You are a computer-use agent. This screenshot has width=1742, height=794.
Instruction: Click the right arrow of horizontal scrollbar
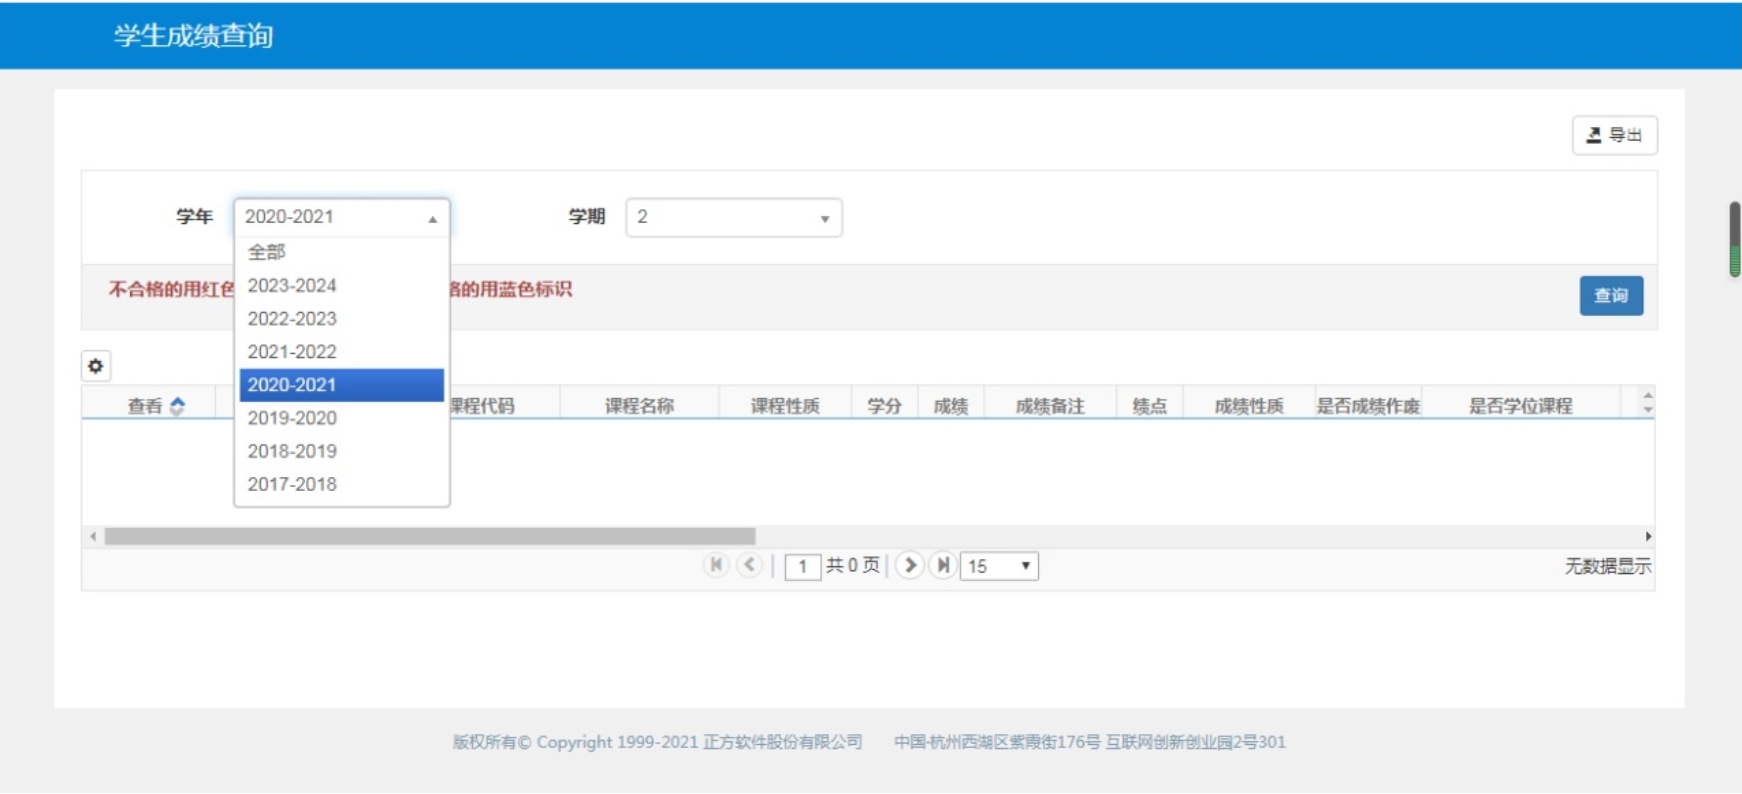1647,537
